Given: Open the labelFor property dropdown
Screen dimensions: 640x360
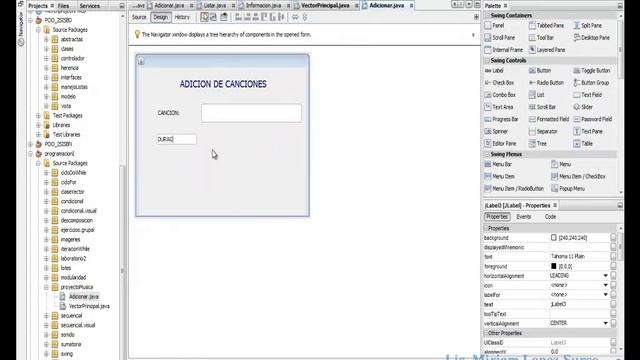Looking at the screenshot, I should coord(606,295).
